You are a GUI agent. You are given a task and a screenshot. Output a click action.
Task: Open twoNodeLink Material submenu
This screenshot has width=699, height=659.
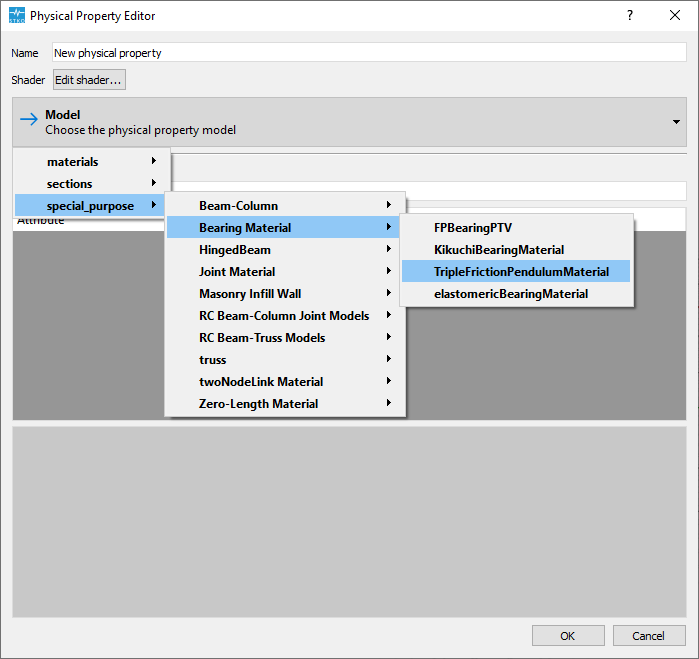(x=285, y=382)
